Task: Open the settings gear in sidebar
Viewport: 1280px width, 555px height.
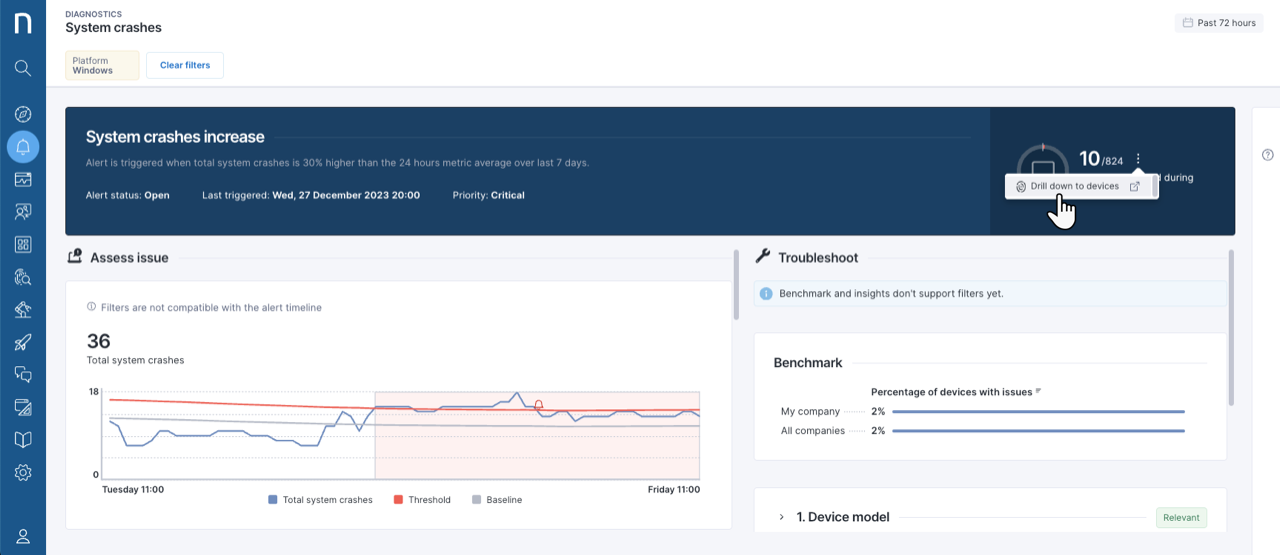Action: [x=23, y=472]
